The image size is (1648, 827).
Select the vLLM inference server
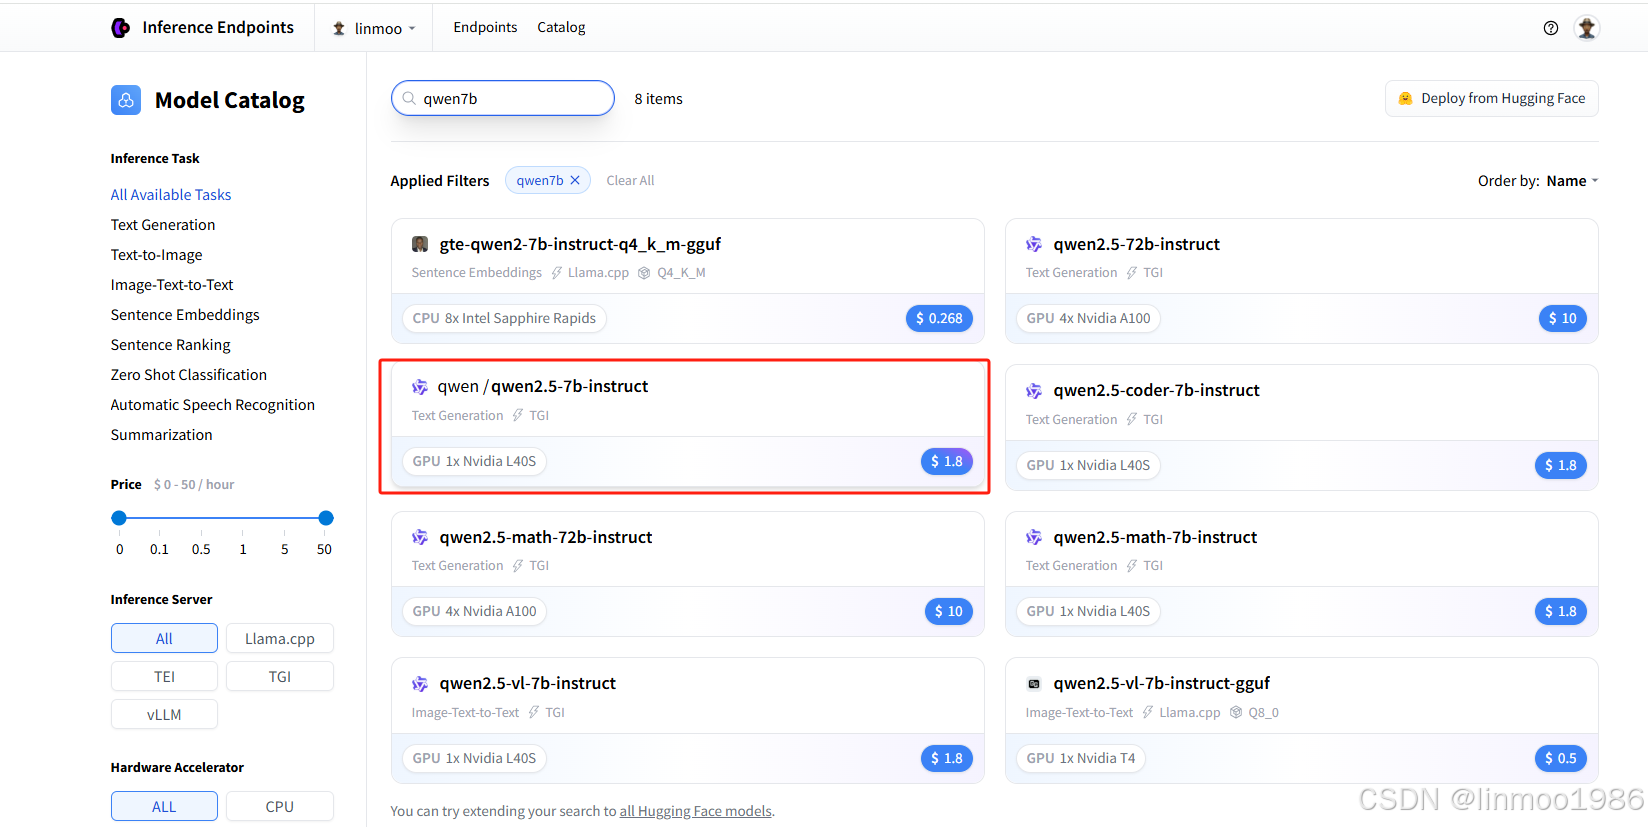[x=164, y=714]
